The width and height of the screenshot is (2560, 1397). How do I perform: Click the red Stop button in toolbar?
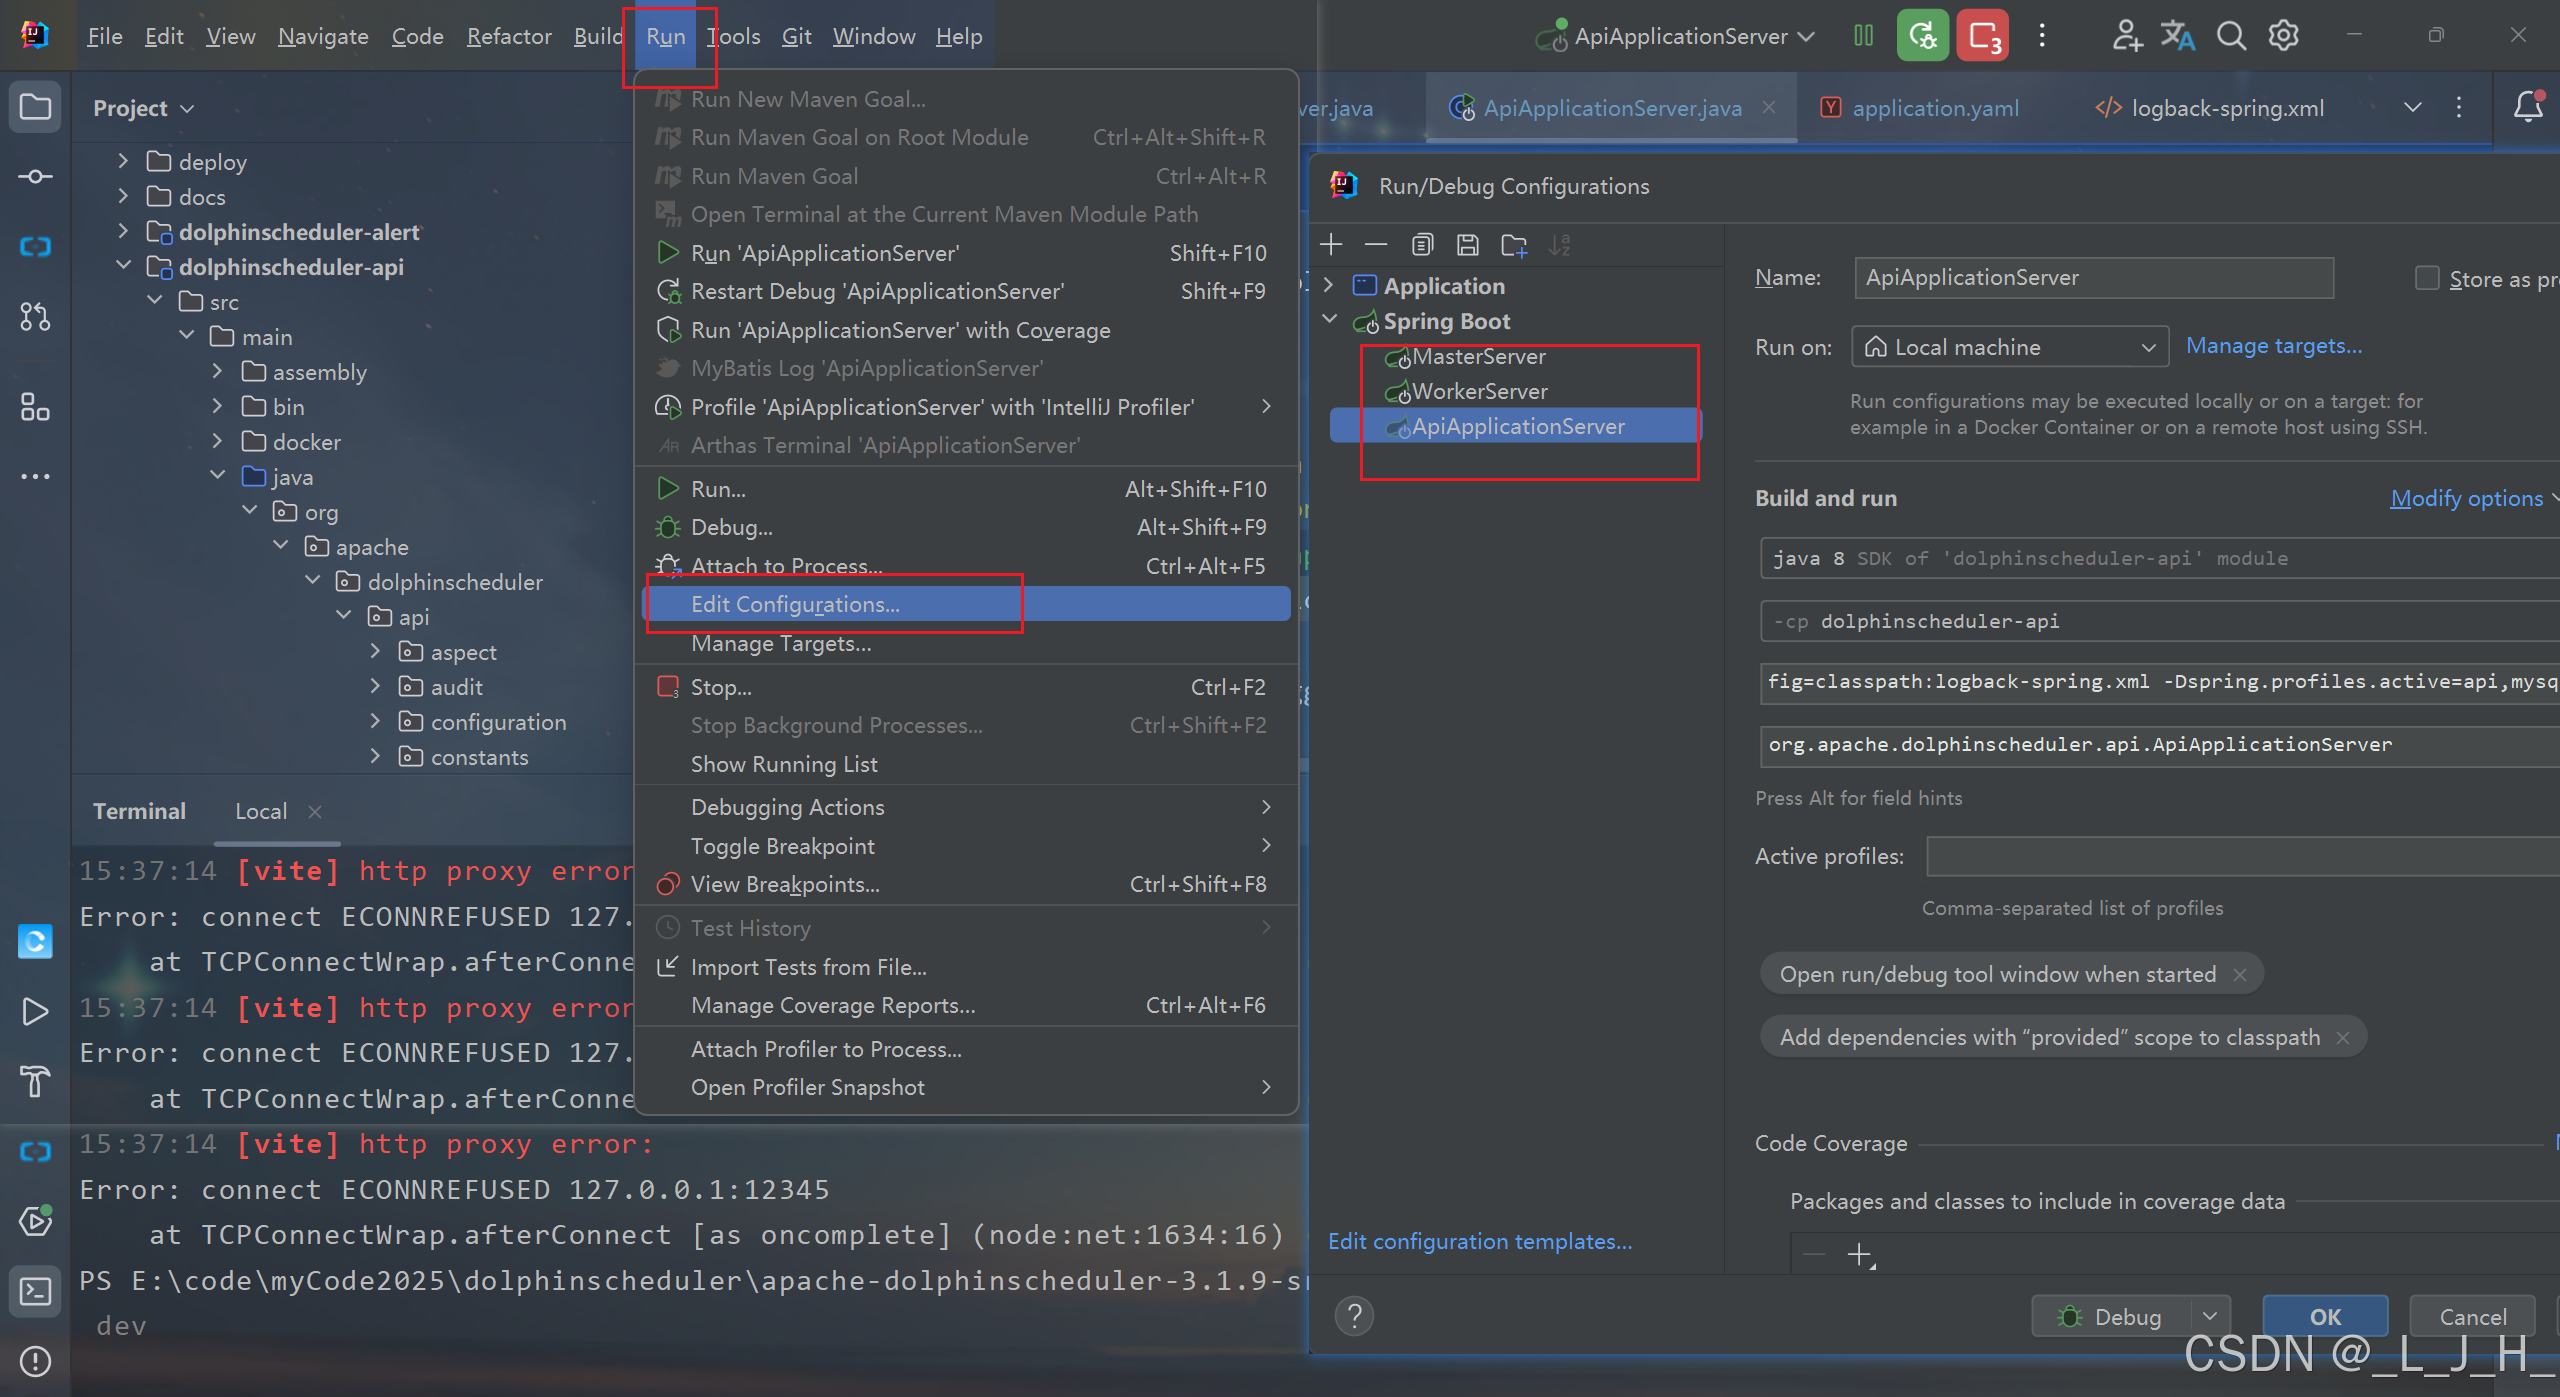click(x=1982, y=37)
